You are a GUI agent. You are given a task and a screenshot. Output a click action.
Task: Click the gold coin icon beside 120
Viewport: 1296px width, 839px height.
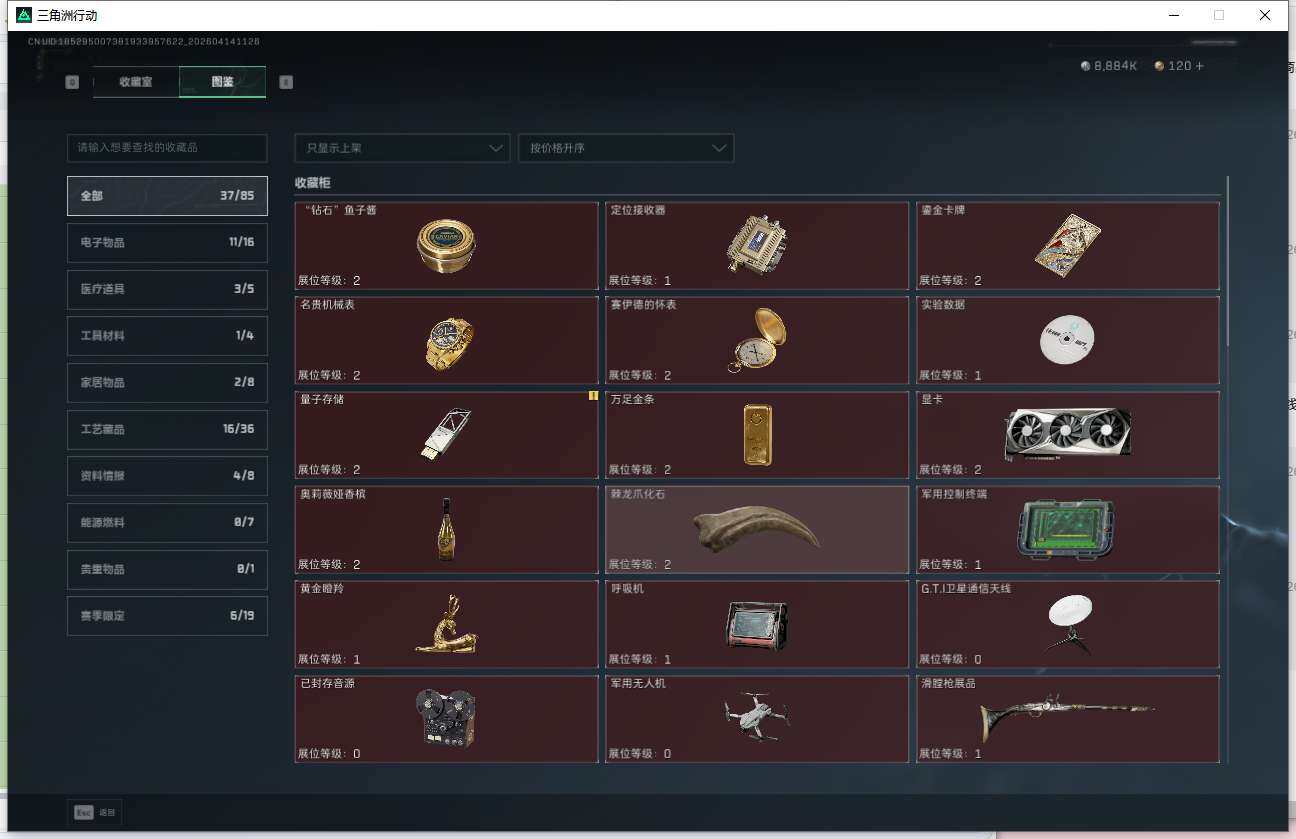(1159, 66)
